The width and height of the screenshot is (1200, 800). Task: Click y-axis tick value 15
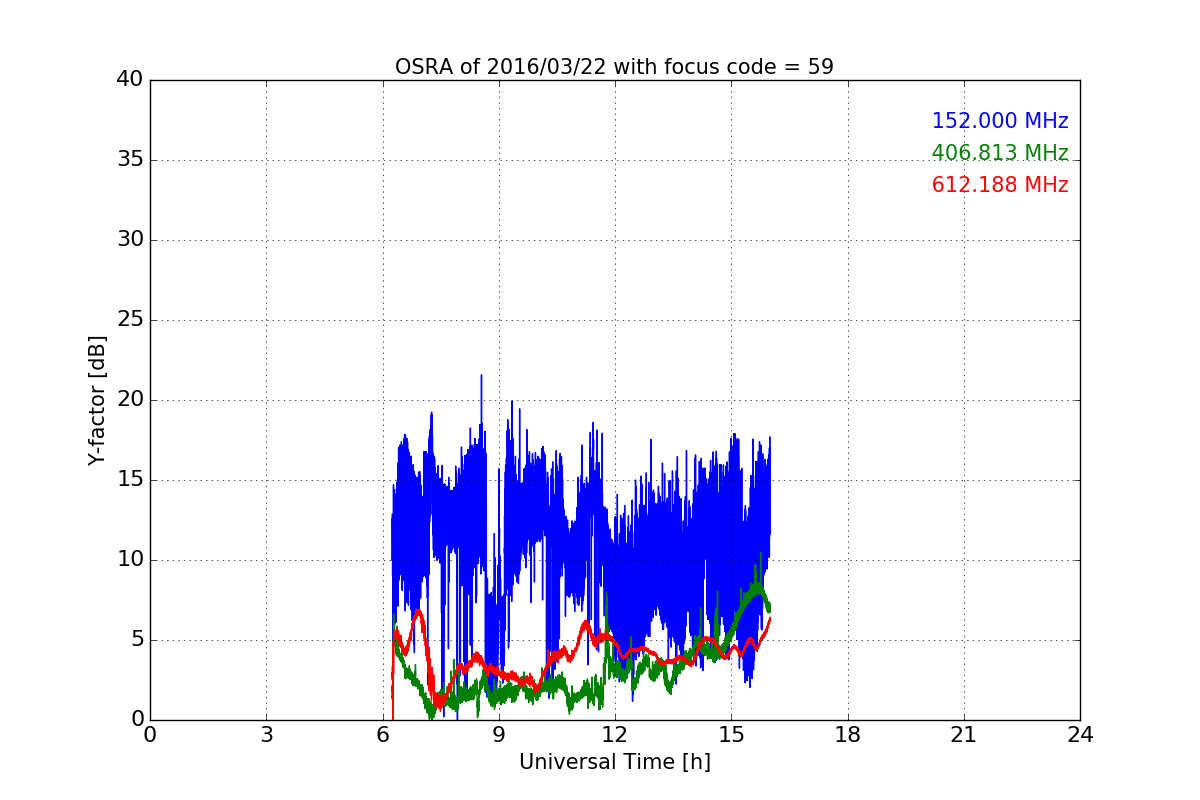130,480
